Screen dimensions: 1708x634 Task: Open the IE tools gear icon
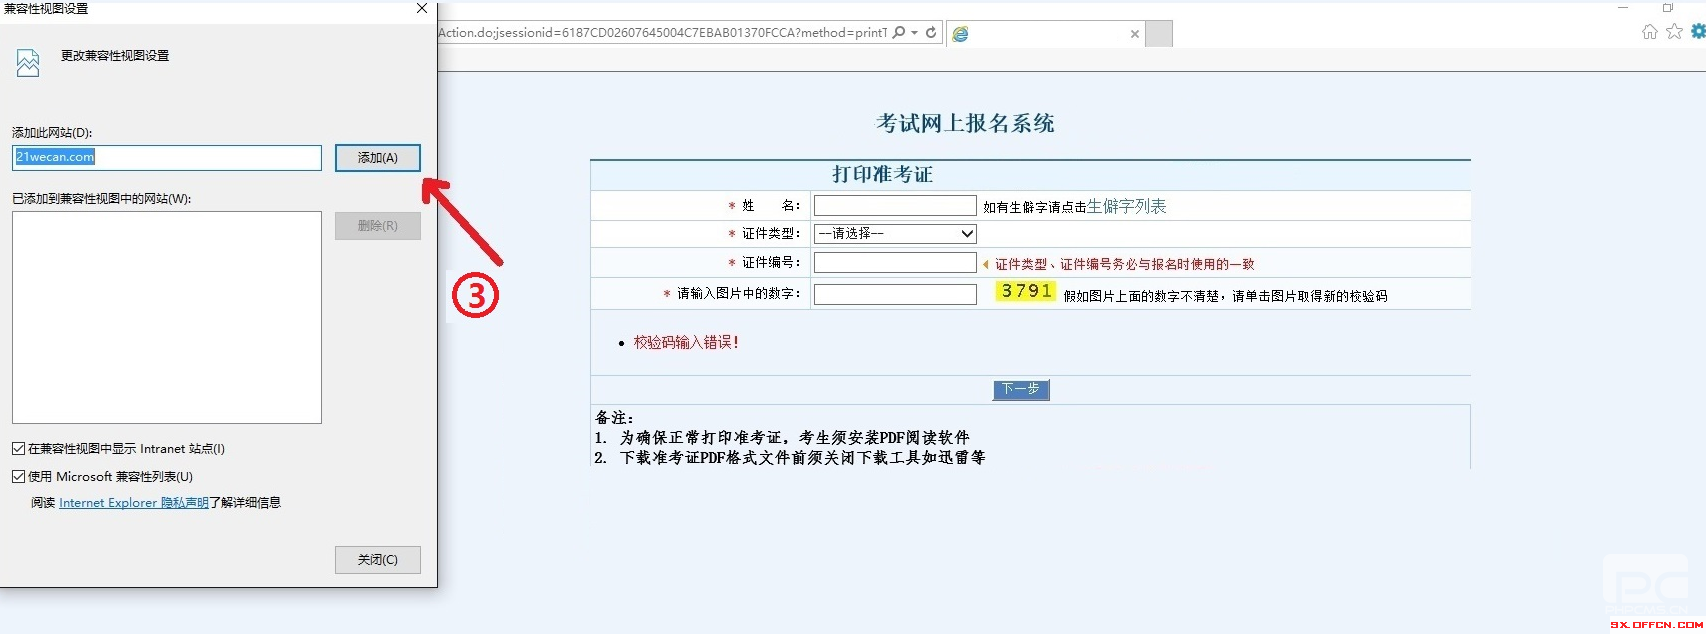1698,32
